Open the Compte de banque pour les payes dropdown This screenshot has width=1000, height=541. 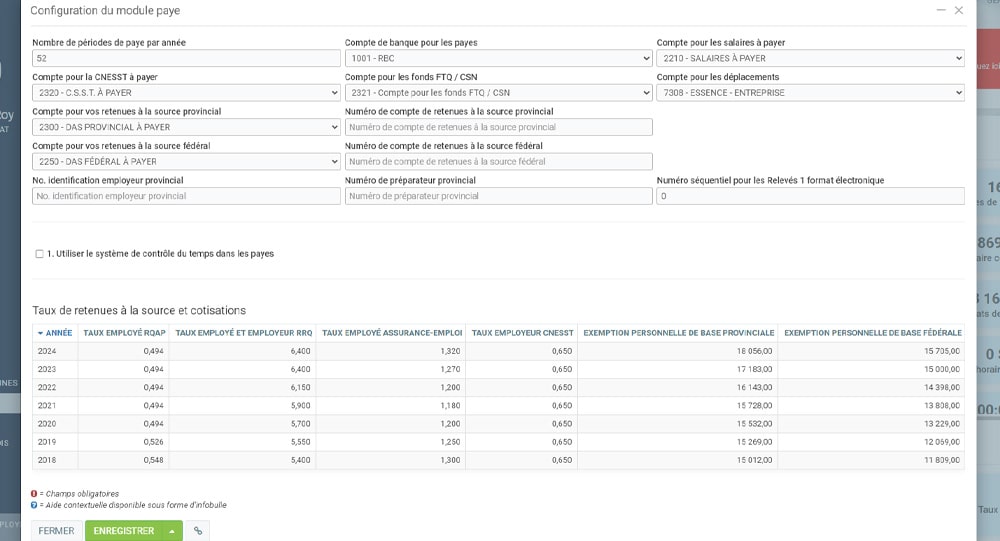click(498, 59)
